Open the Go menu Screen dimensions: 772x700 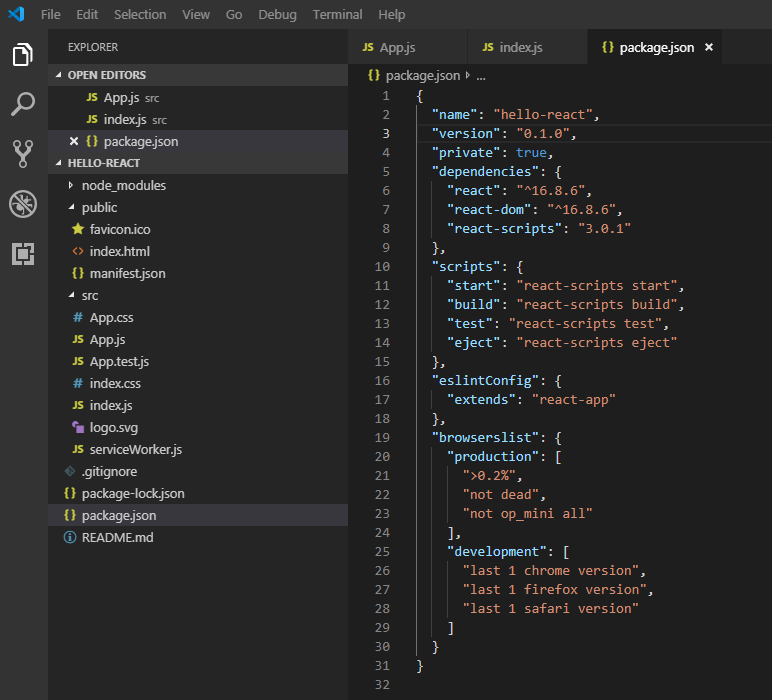point(234,15)
